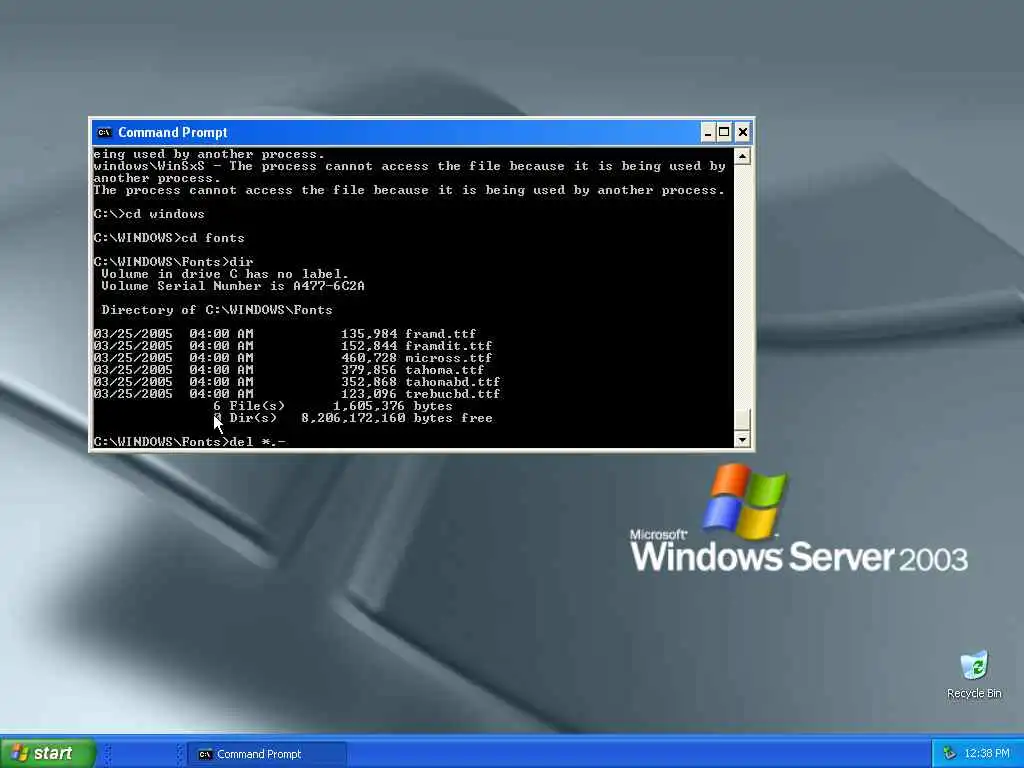This screenshot has width=1024, height=768.
Task: Click the Command Prompt scrollbar thumb
Action: (742, 419)
